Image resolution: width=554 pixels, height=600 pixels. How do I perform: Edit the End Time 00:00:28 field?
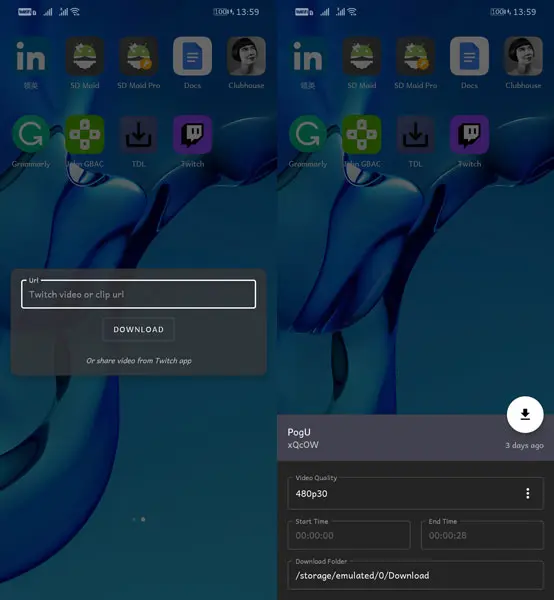[482, 535]
